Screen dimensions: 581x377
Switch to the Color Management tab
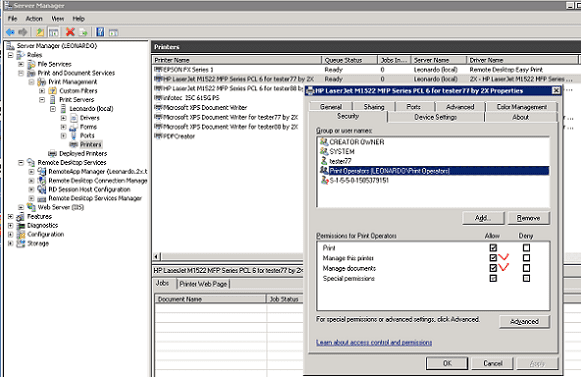click(521, 107)
